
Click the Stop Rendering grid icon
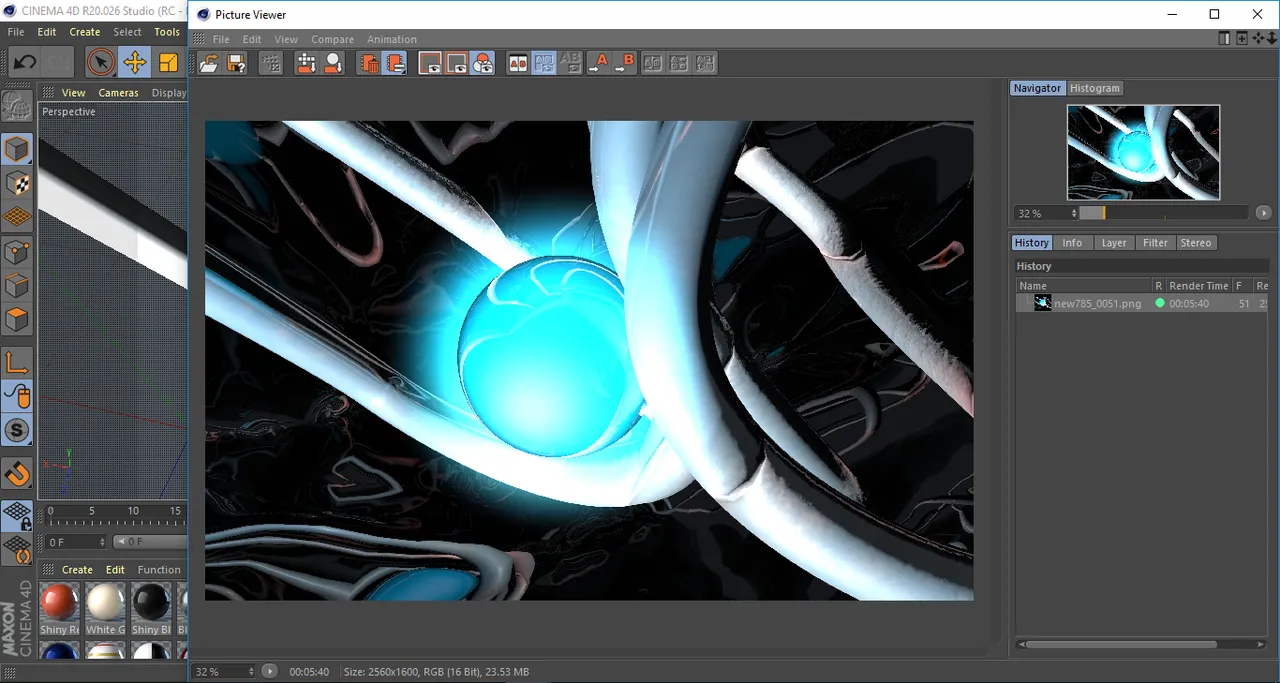(x=270, y=63)
